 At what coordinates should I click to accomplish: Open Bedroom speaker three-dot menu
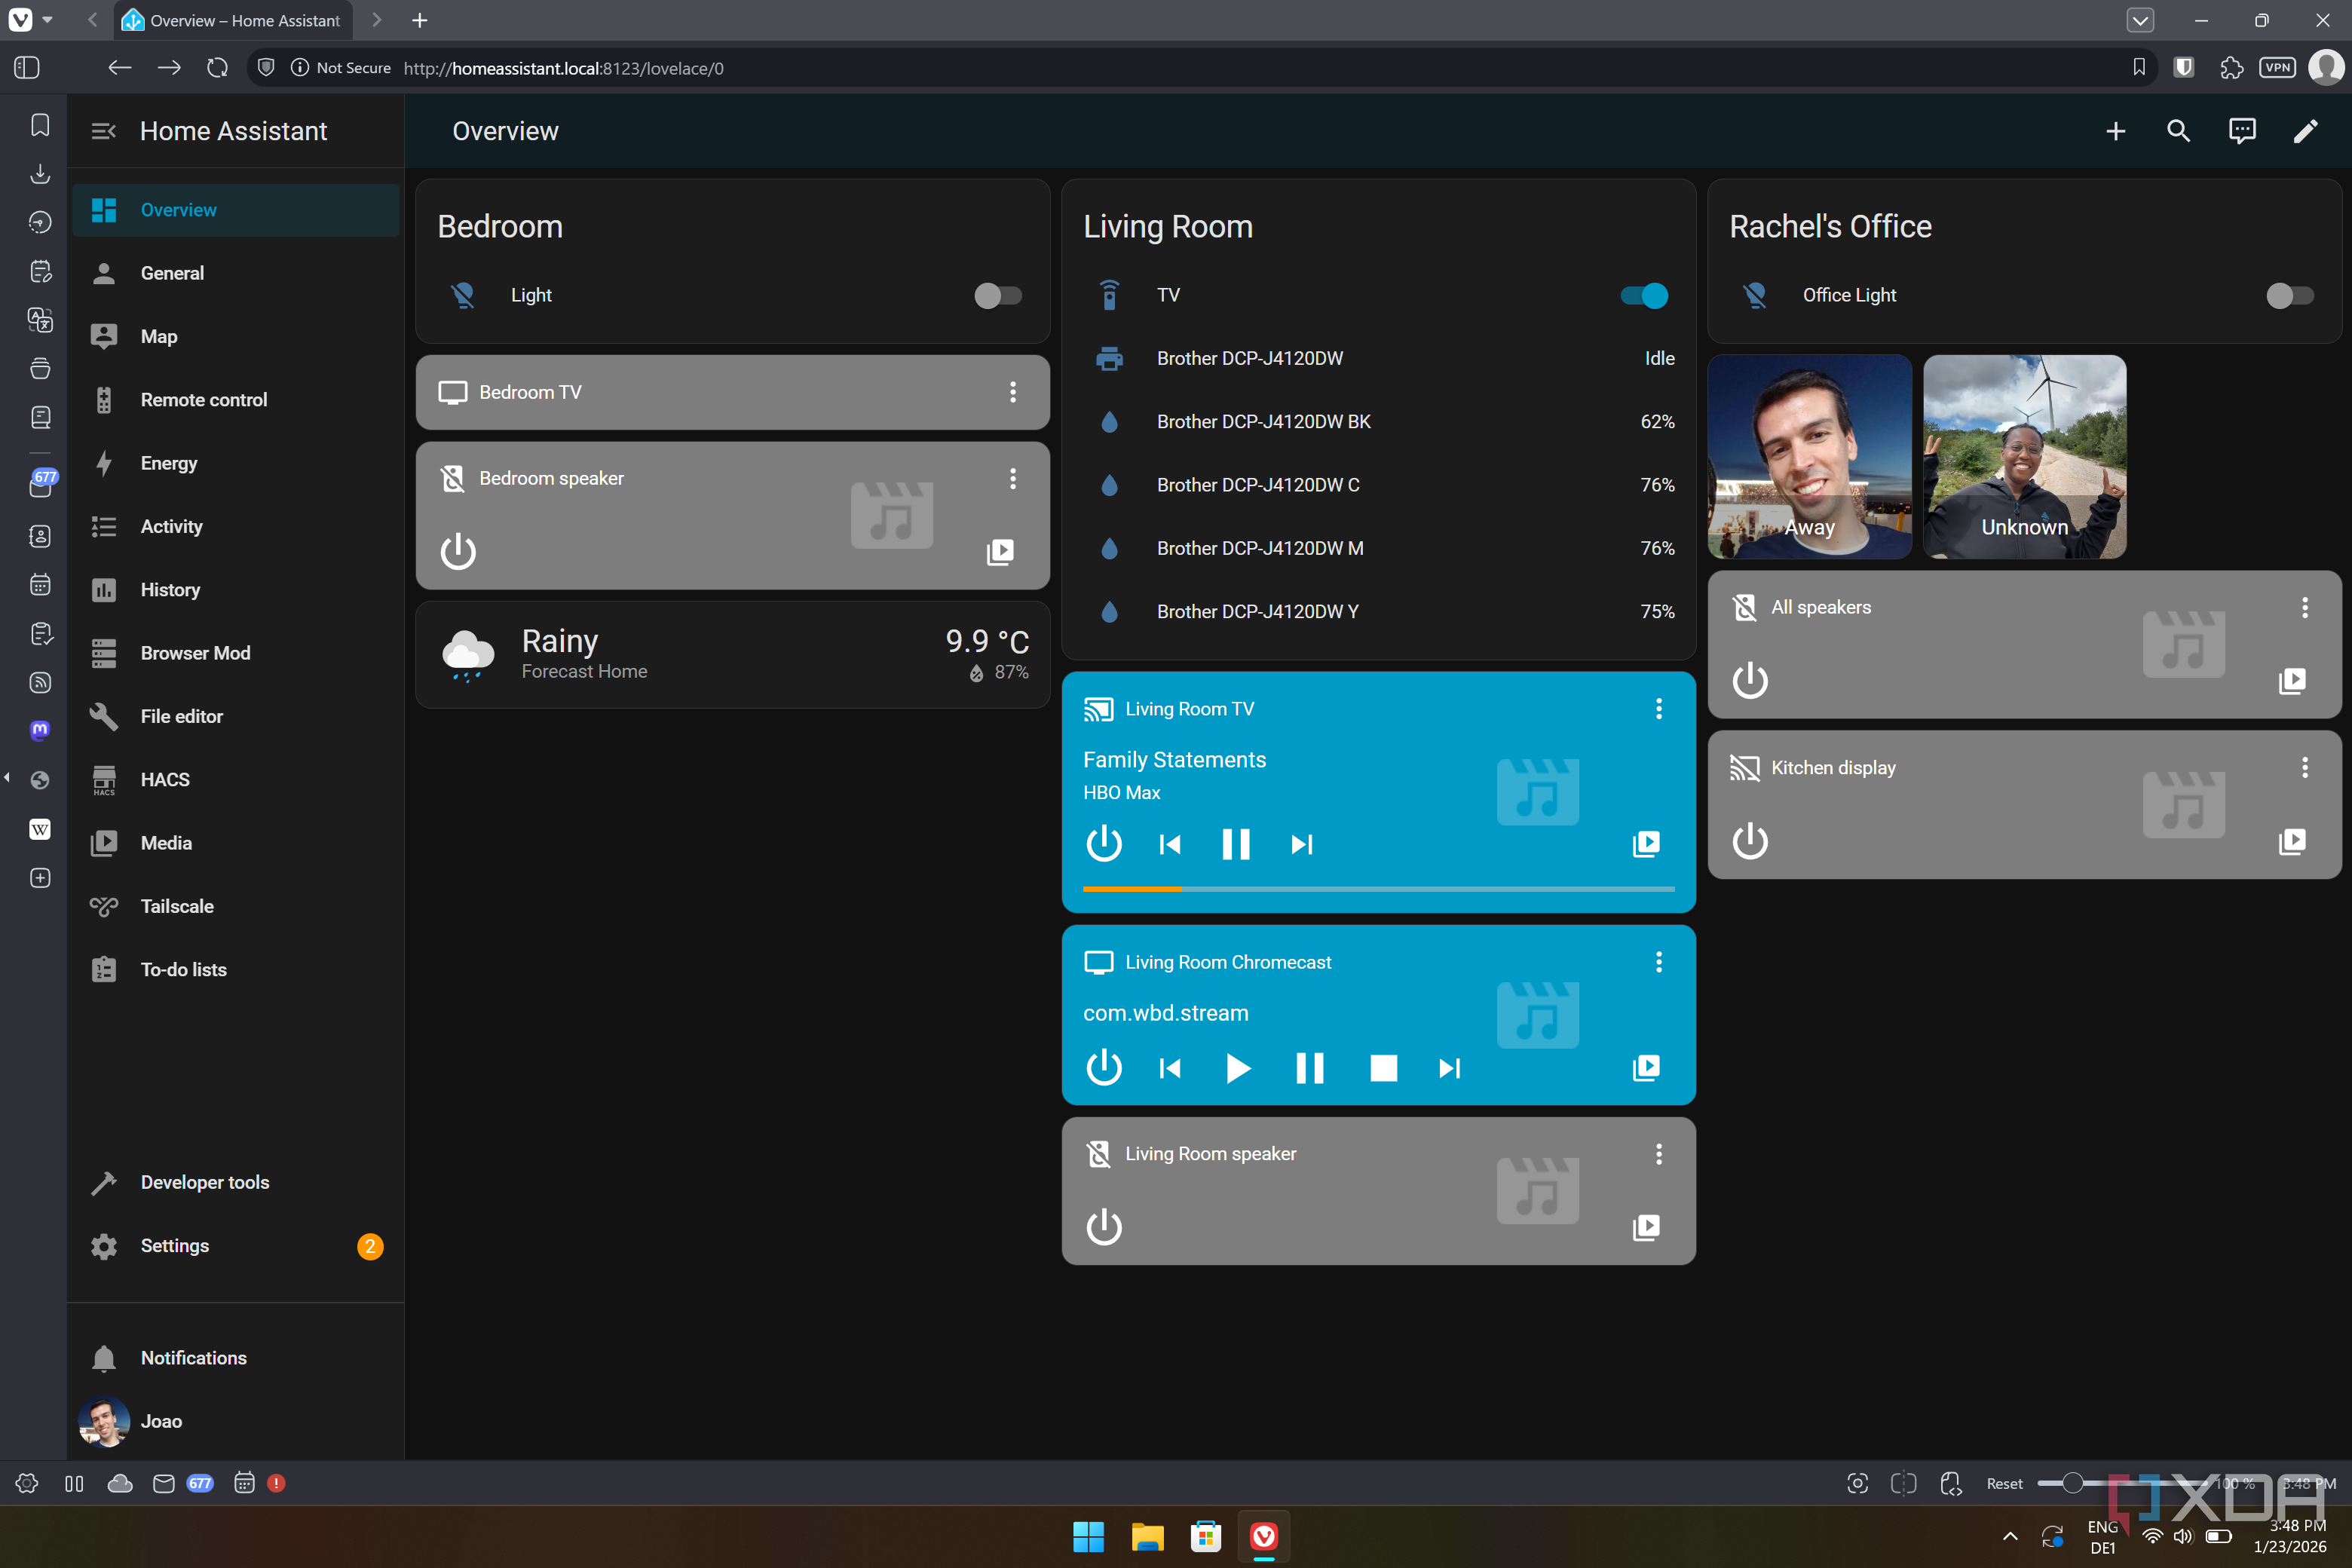point(1013,478)
